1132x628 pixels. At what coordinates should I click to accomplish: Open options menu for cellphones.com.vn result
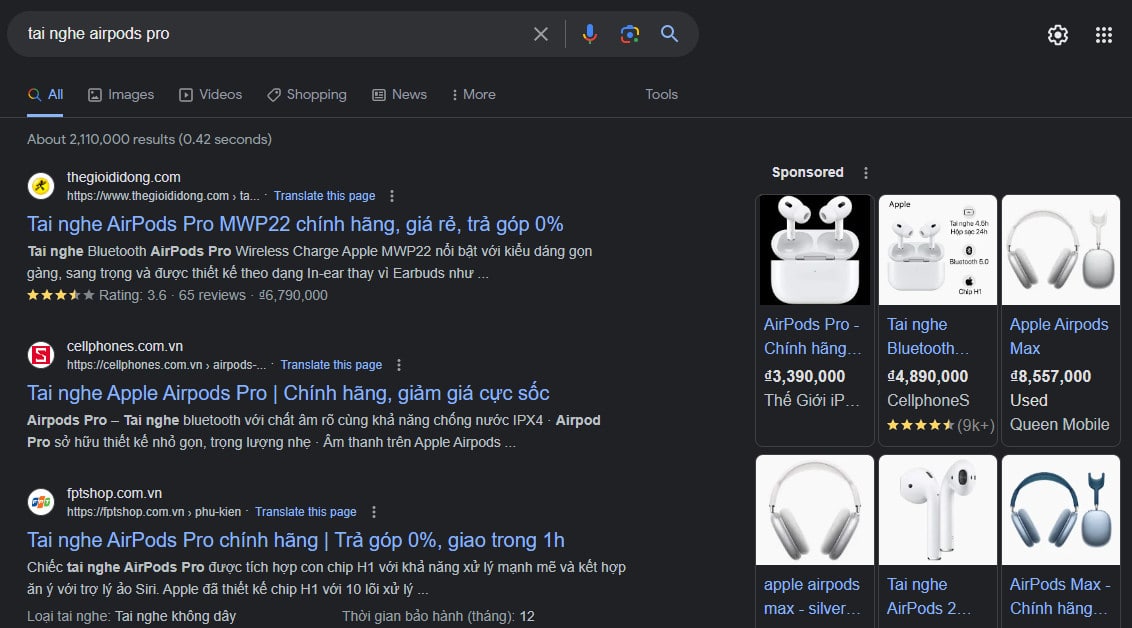(399, 365)
